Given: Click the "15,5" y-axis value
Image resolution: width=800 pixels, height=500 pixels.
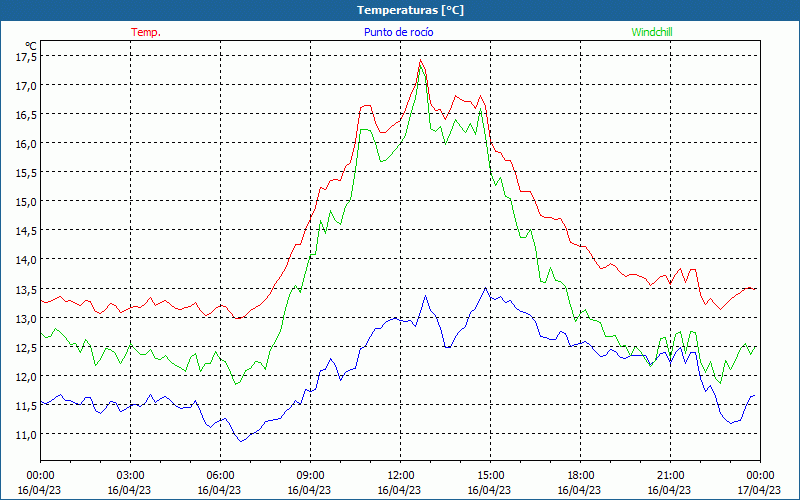Looking at the screenshot, I should coord(26,173).
